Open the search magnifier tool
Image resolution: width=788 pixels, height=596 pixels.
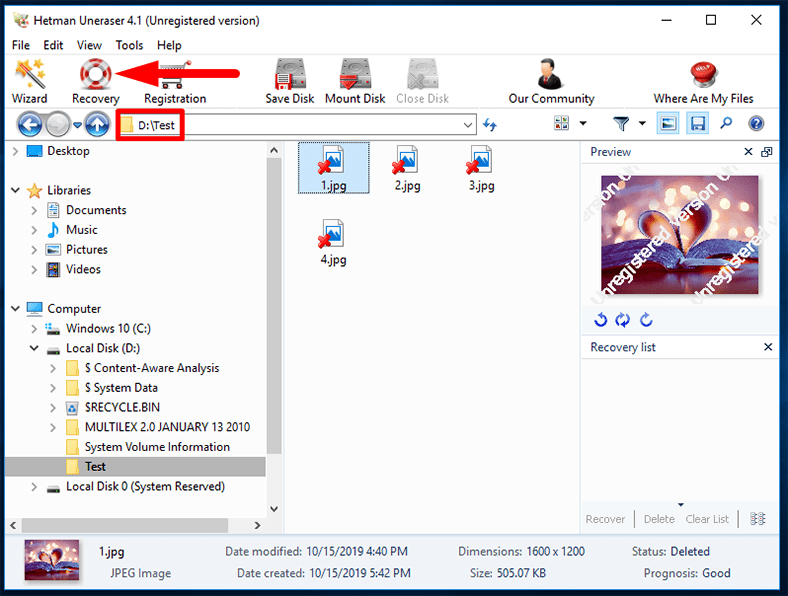726,123
